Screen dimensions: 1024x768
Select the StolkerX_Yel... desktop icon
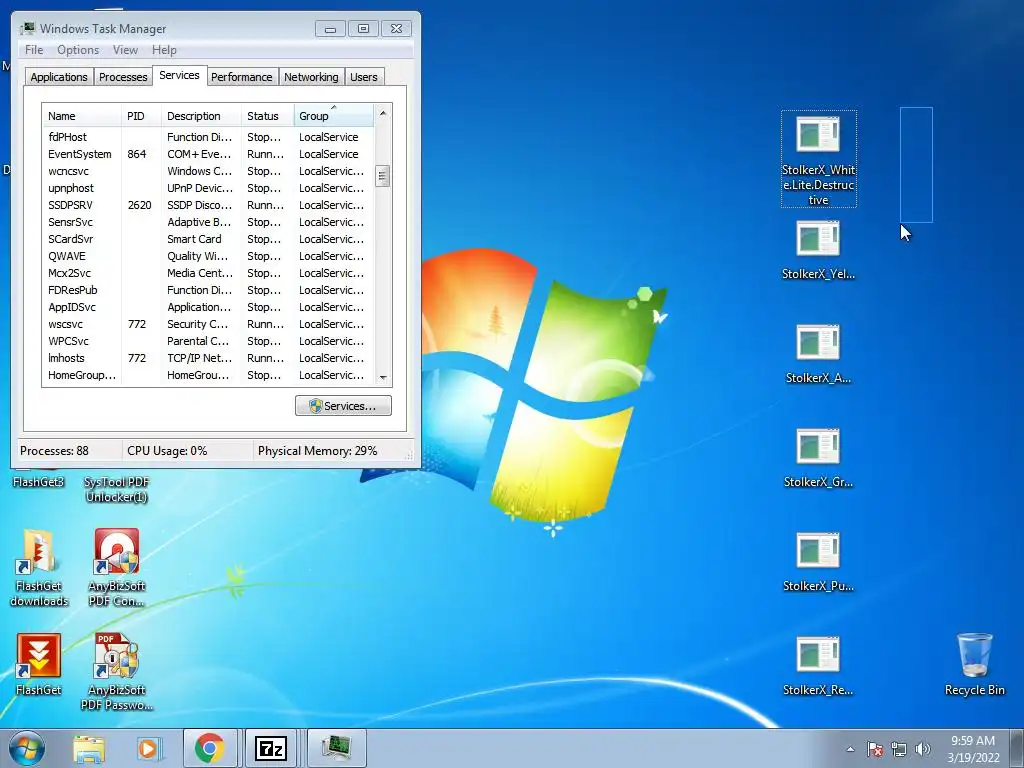coord(818,250)
